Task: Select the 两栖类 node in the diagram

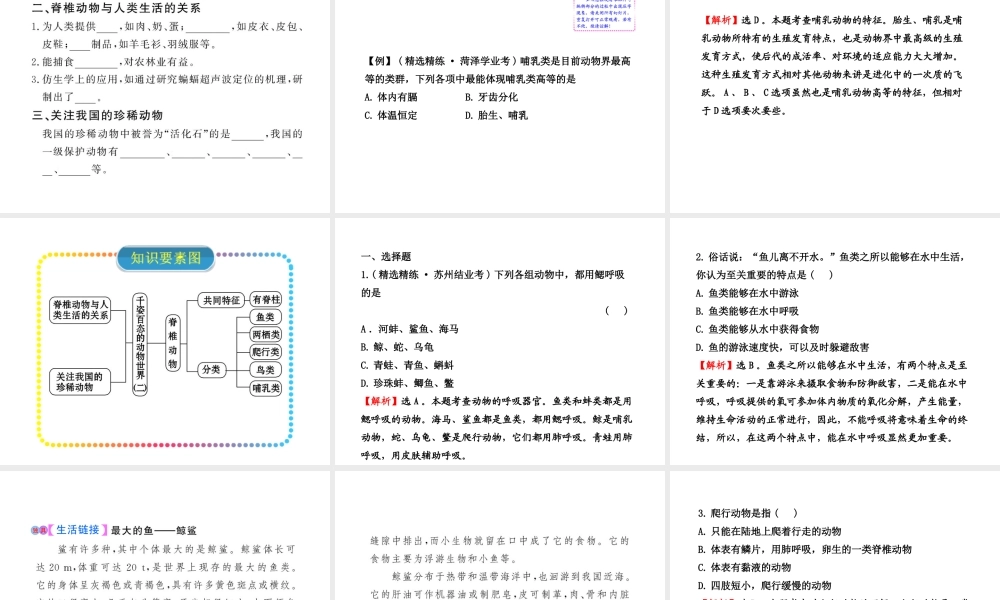Action: (265, 334)
